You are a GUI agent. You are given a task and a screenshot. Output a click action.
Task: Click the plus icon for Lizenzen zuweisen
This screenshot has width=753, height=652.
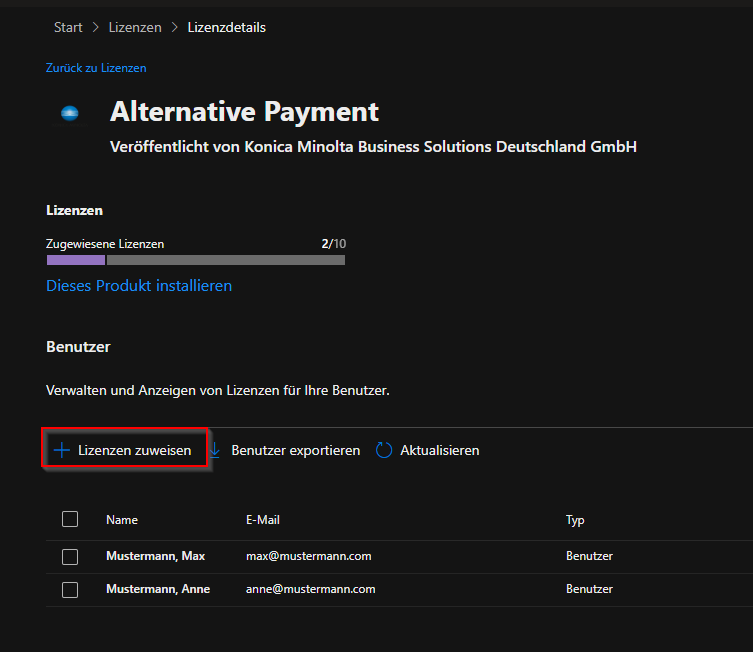[61, 450]
